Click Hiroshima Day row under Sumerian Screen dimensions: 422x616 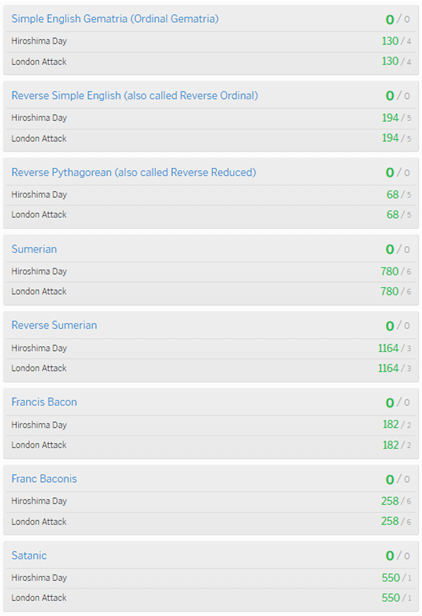pyautogui.click(x=211, y=271)
